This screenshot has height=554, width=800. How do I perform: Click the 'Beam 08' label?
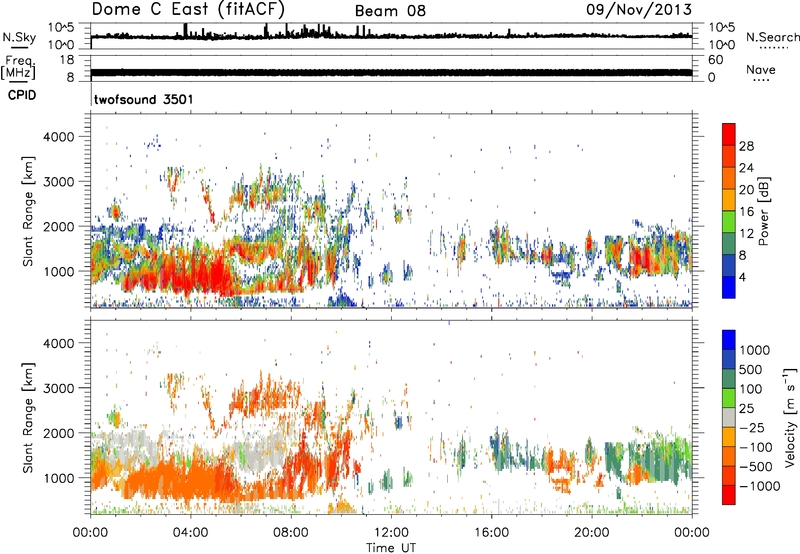390,11
